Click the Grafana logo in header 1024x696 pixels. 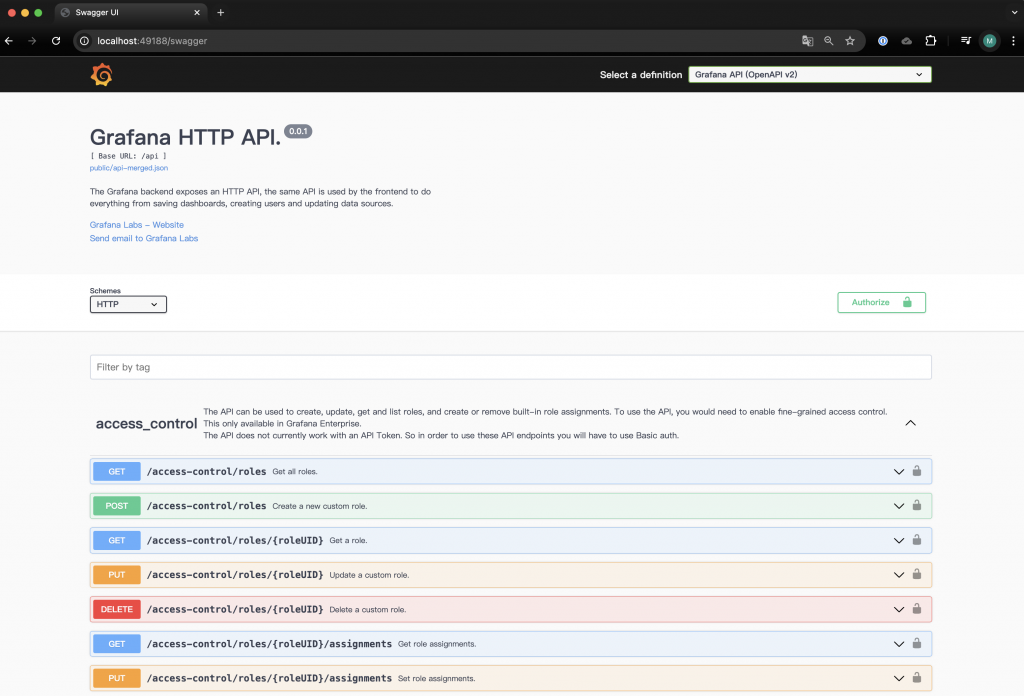point(101,74)
